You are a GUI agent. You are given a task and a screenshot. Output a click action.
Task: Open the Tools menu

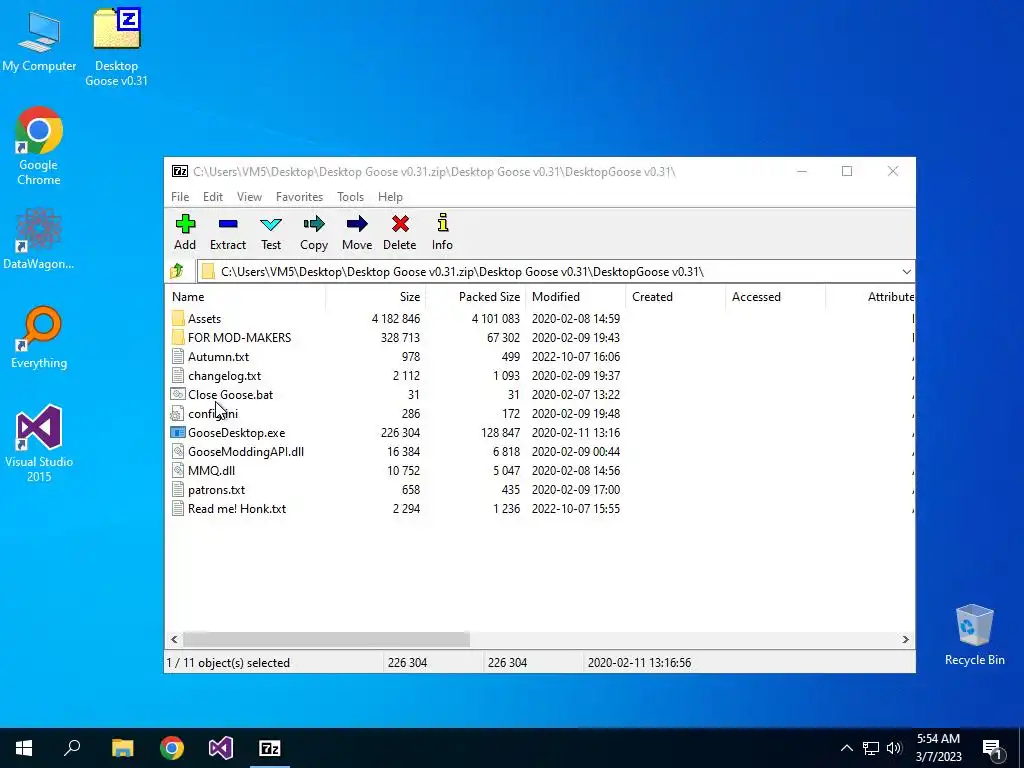coord(351,197)
